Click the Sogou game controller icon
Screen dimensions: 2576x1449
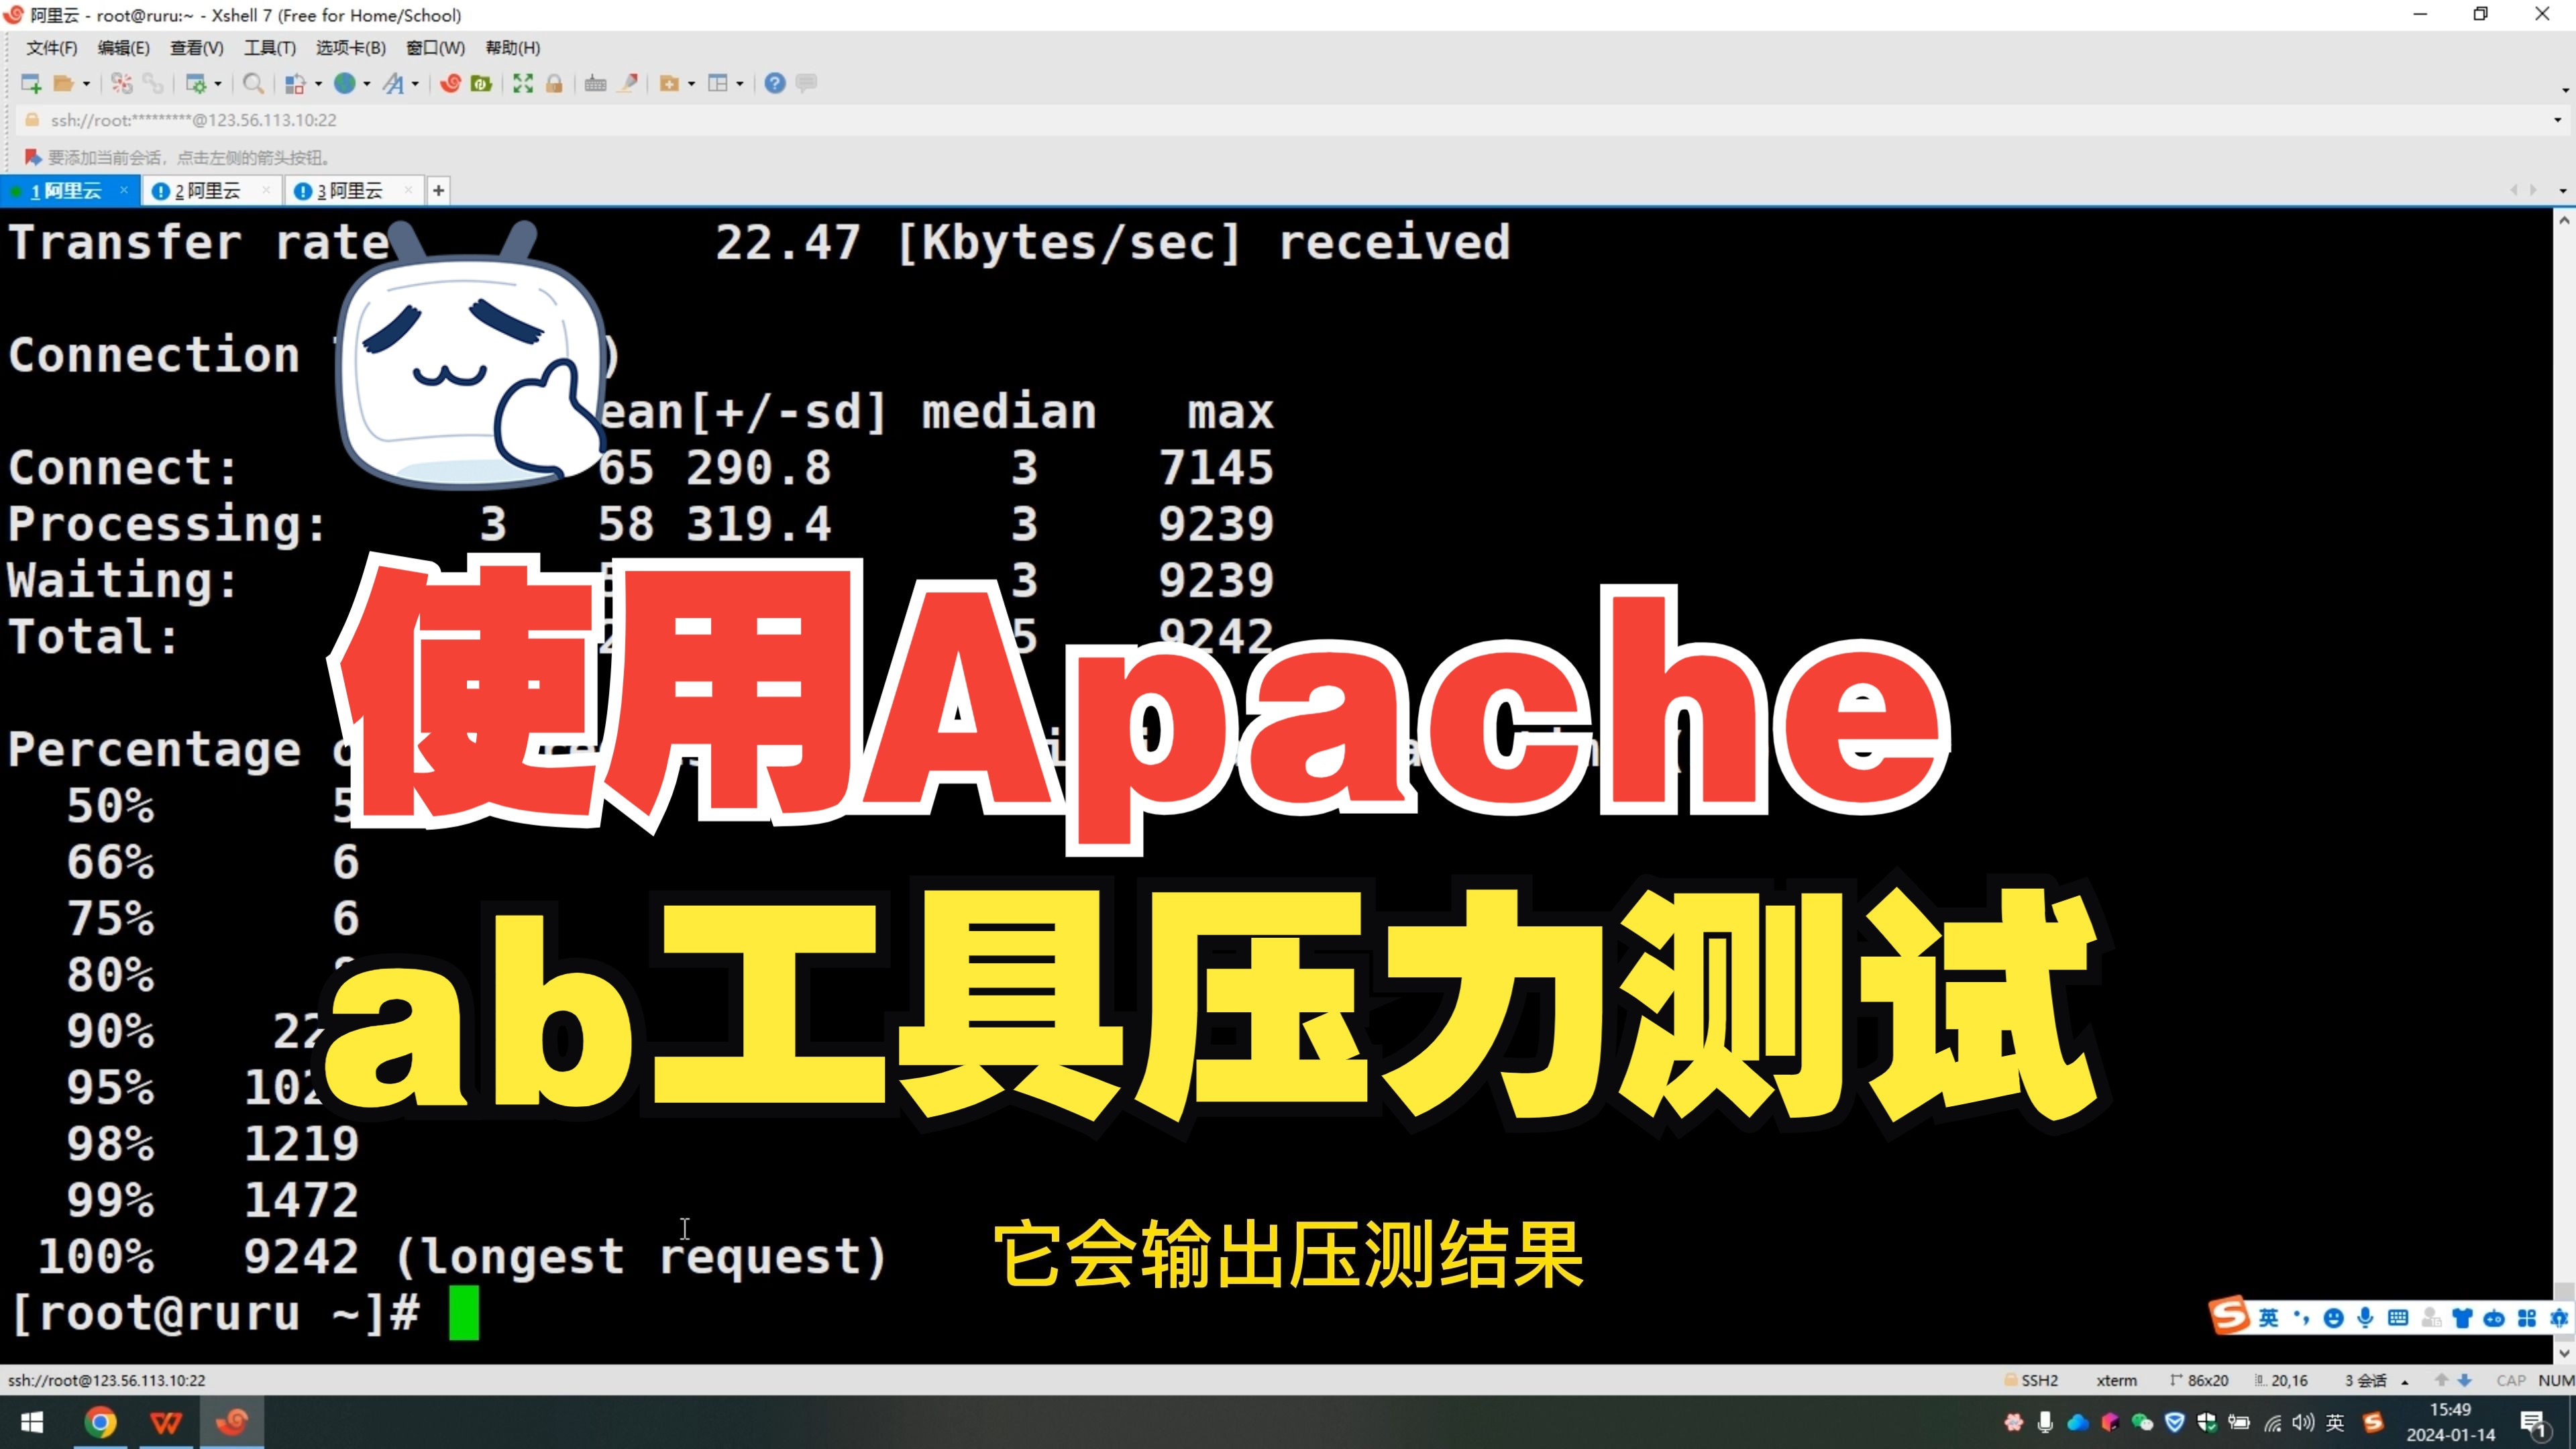(x=2494, y=1318)
